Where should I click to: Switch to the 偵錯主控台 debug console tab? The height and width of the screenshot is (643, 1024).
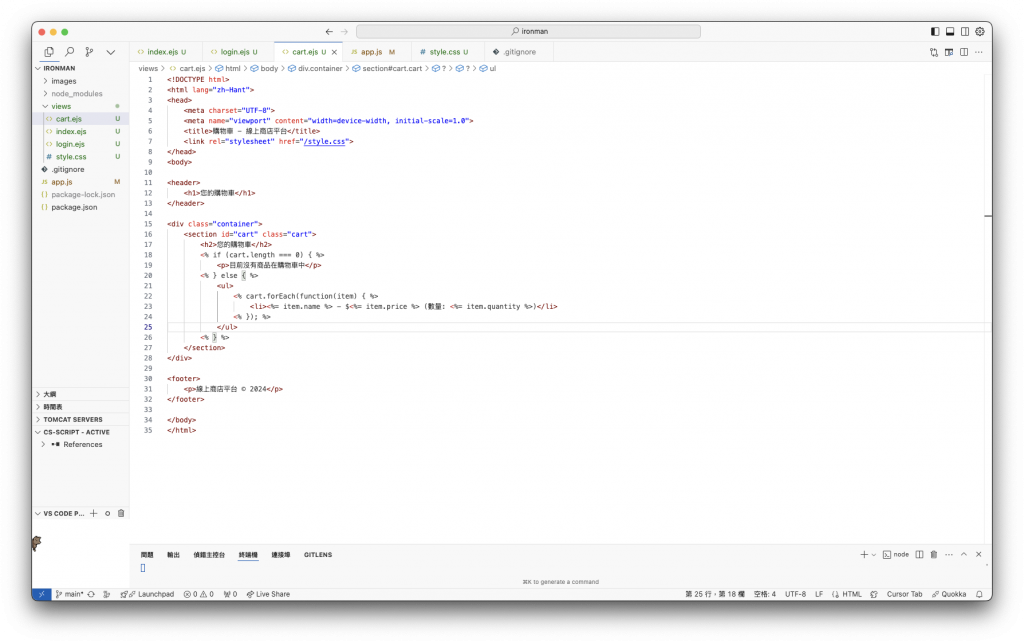[209, 555]
